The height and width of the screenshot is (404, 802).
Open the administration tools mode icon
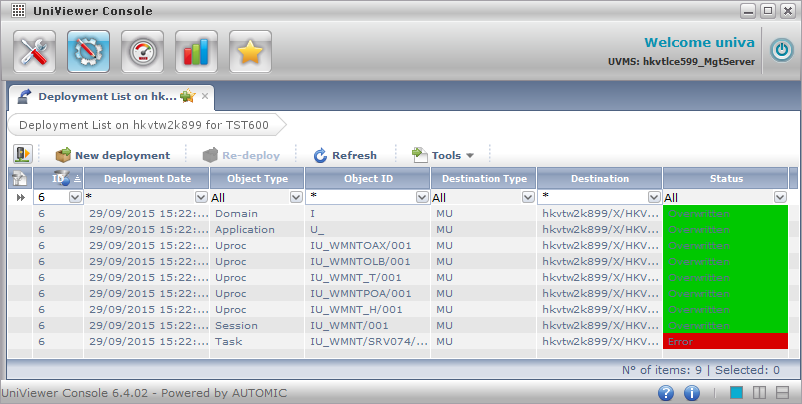(34, 52)
